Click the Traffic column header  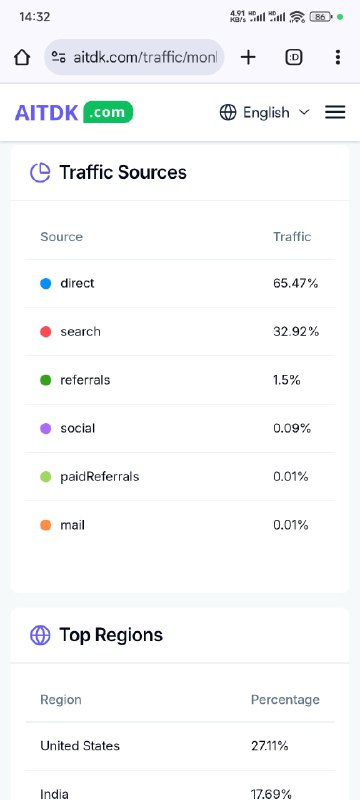coord(292,237)
